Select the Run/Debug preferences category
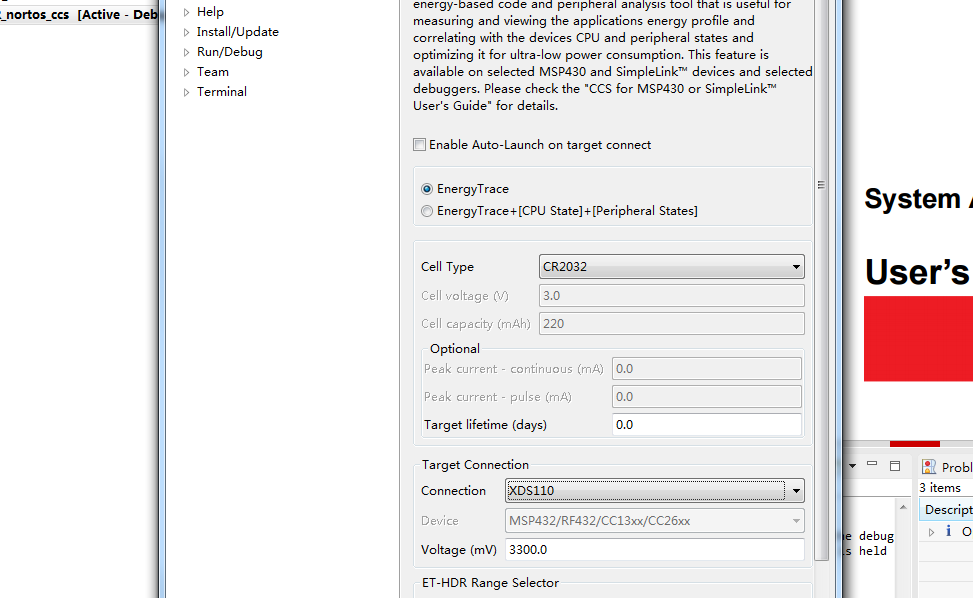Image resolution: width=973 pixels, height=598 pixels. (230, 51)
